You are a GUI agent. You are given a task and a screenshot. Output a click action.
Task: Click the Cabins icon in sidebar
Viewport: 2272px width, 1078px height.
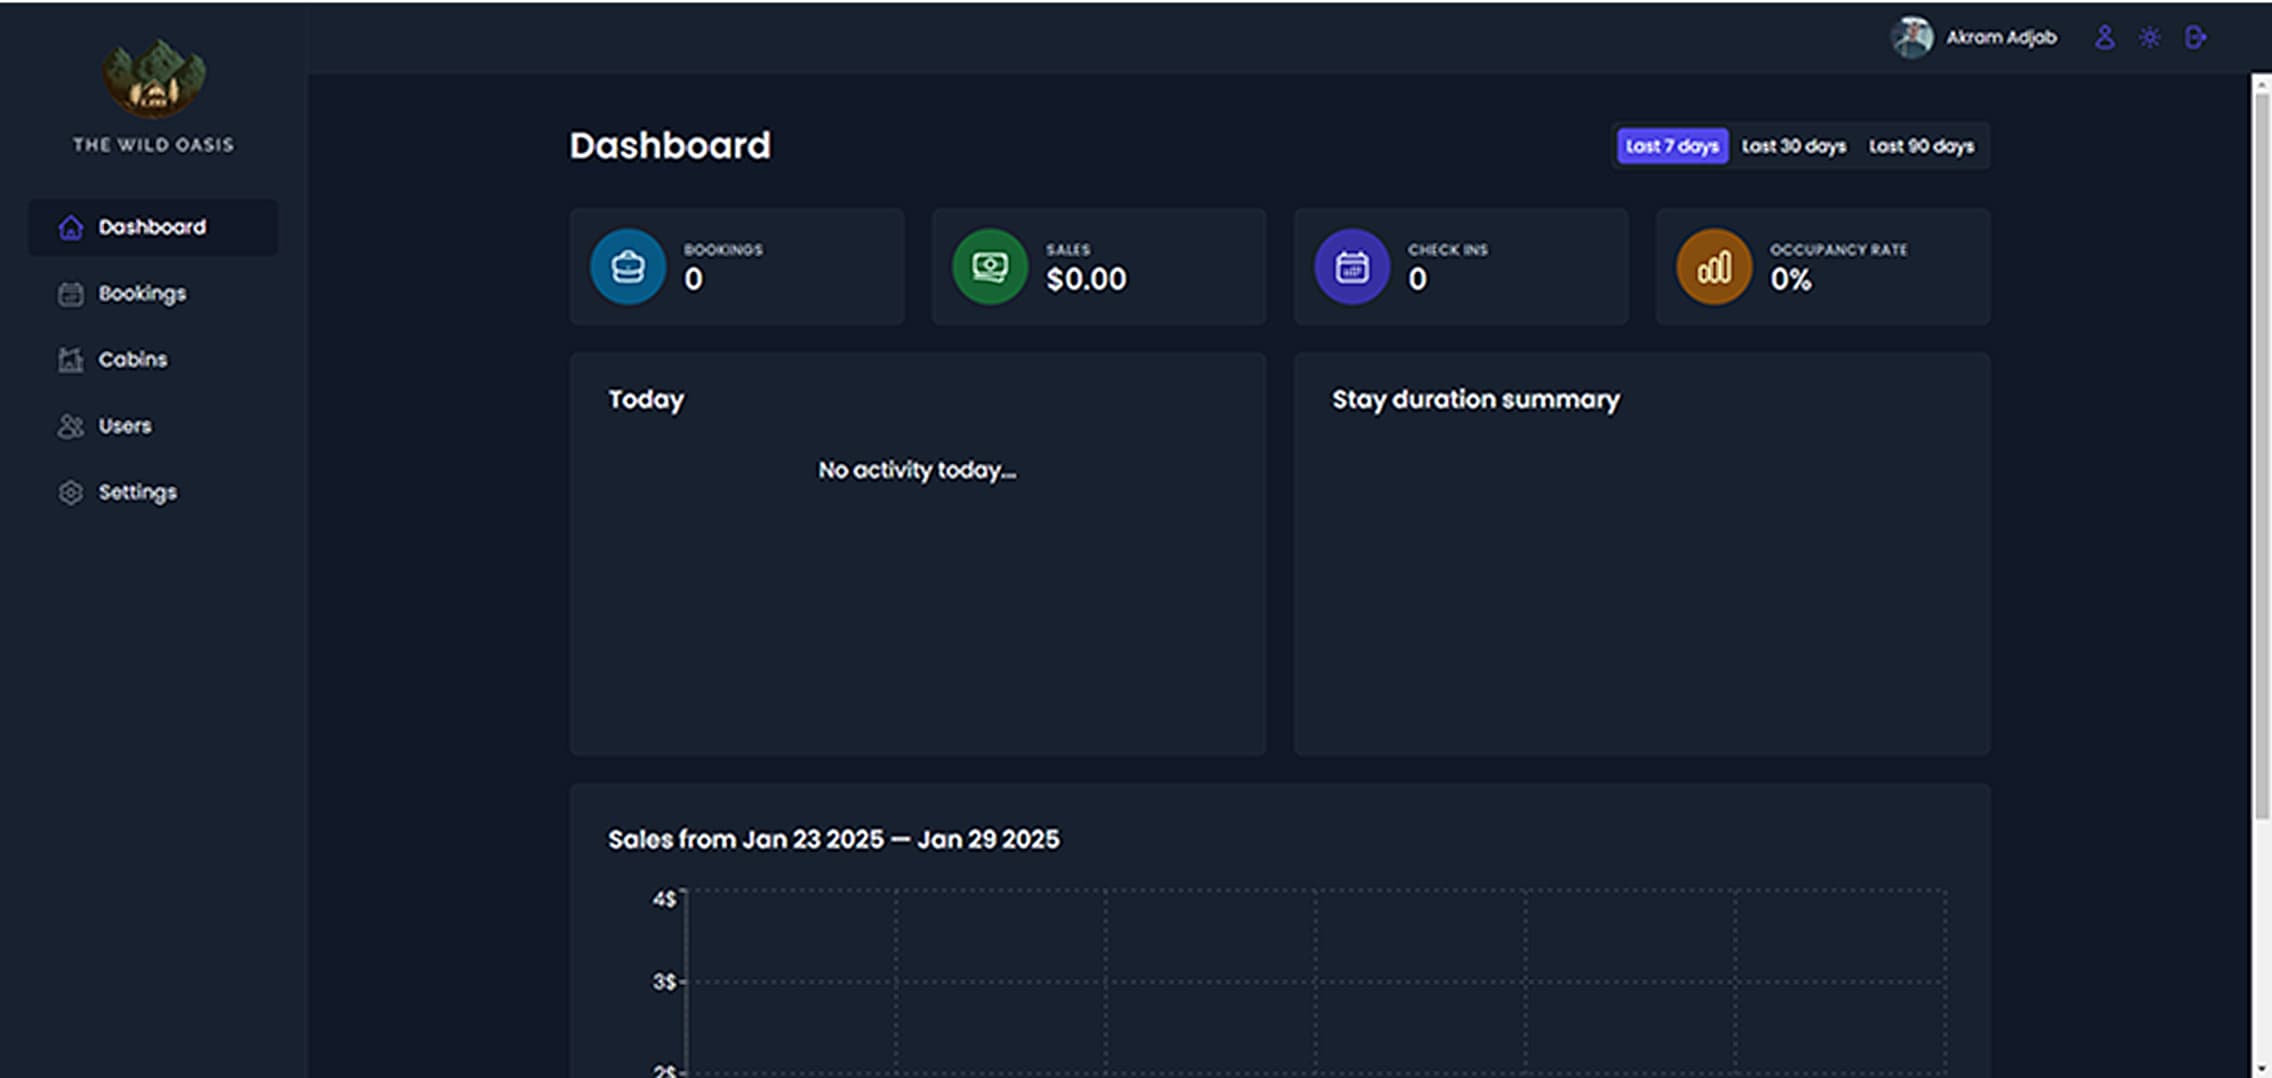pyautogui.click(x=70, y=360)
